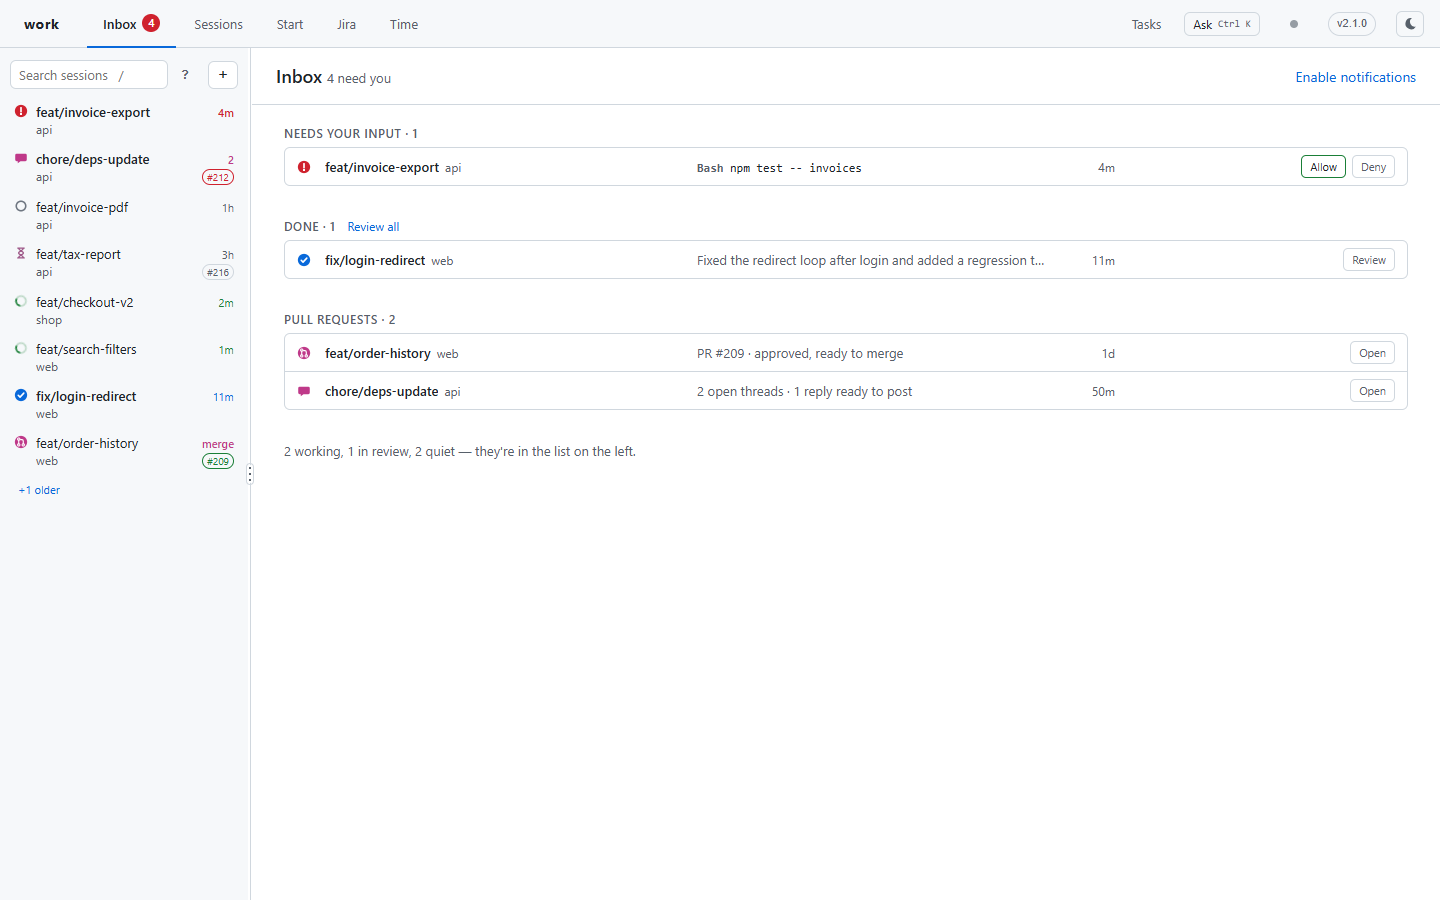This screenshot has height=900, width=1440.
Task: Switch to the Inbox tab
Action: click(x=131, y=24)
